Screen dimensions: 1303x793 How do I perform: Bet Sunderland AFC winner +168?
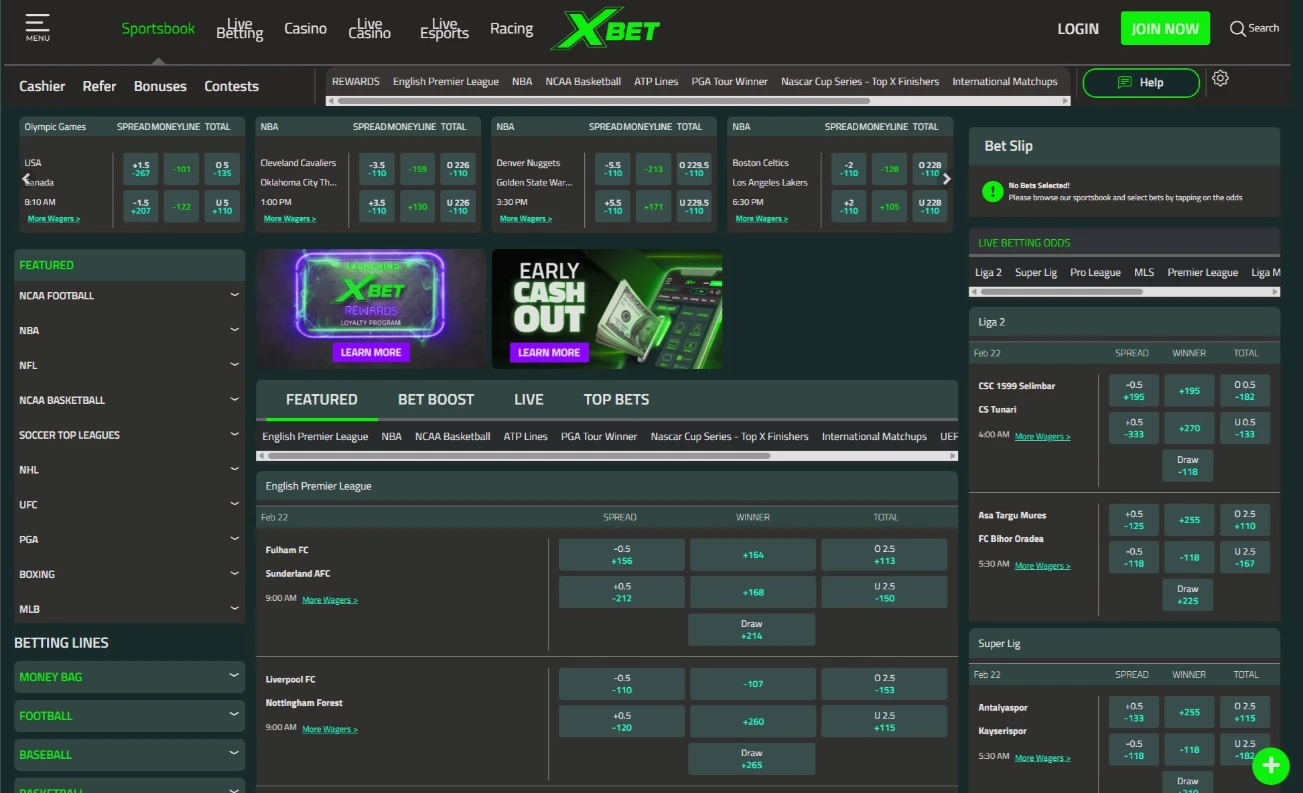pos(753,592)
